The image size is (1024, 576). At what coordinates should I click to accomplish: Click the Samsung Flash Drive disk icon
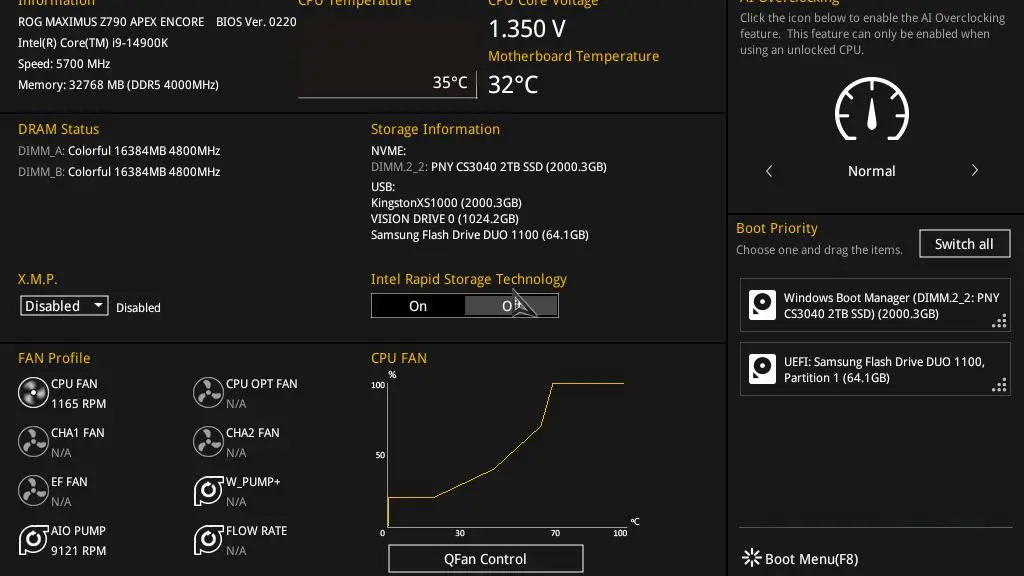pos(762,369)
